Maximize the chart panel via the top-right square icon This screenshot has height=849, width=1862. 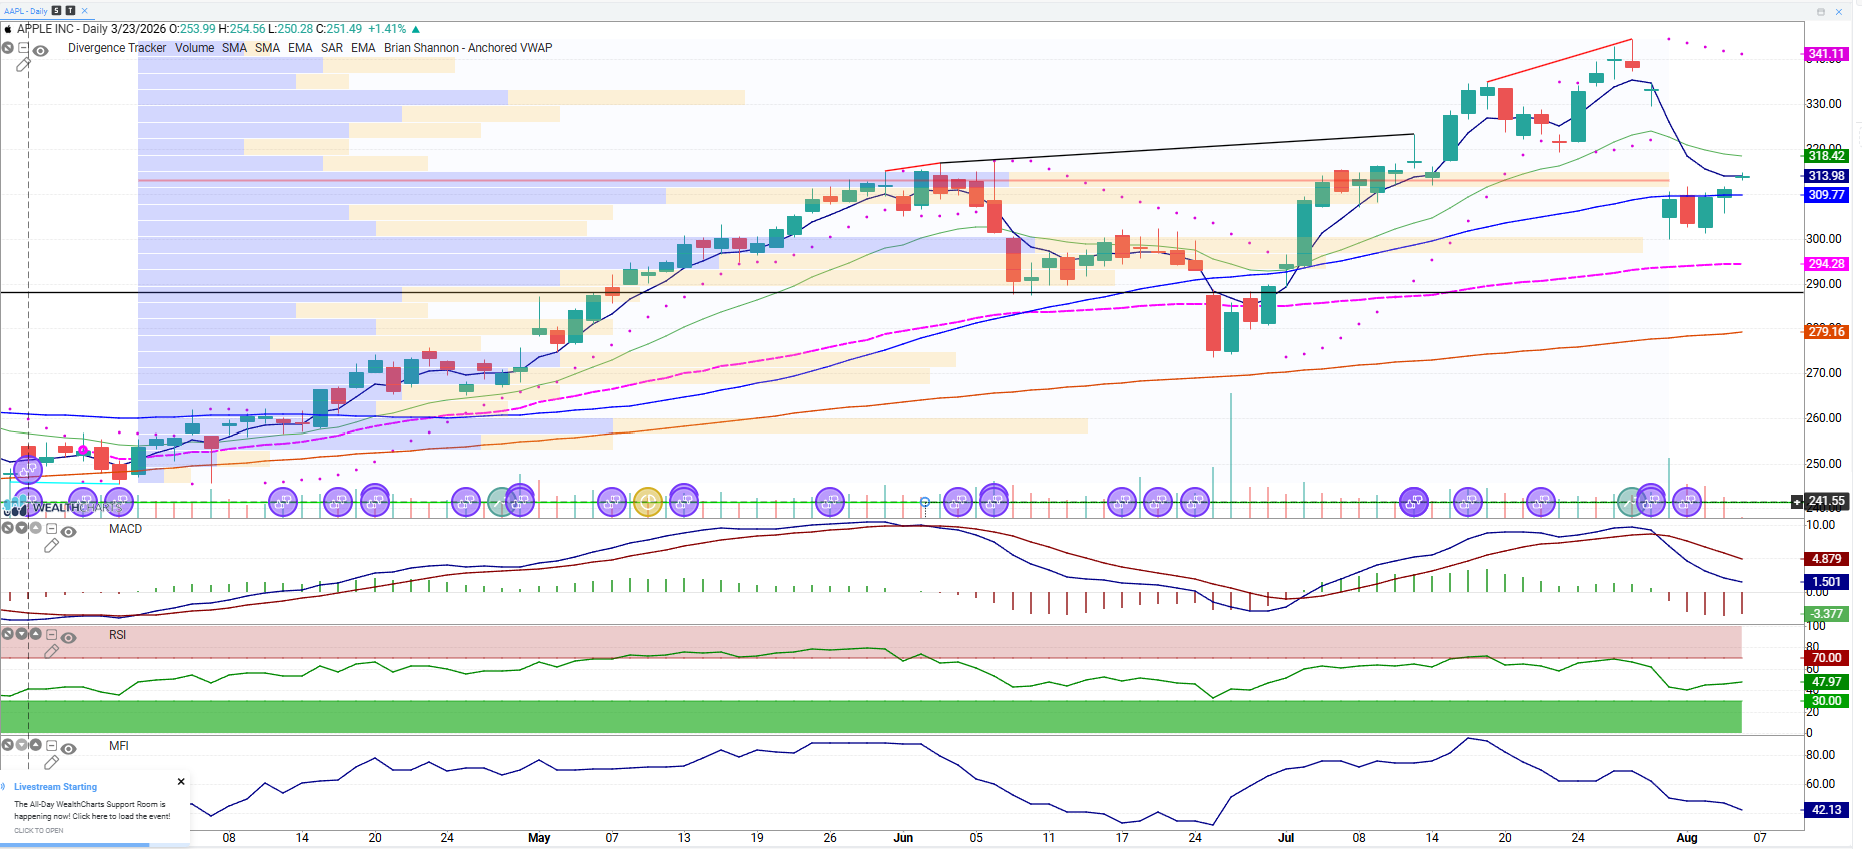(x=1821, y=12)
